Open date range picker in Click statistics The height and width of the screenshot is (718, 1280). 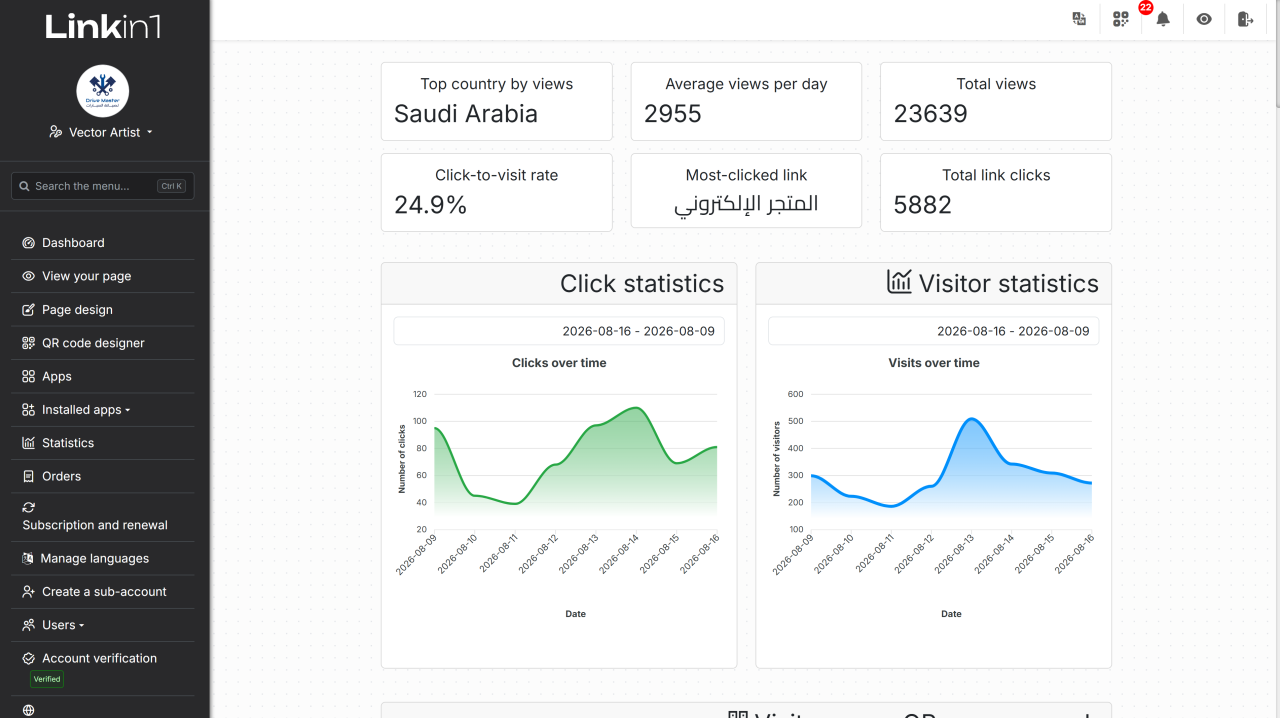[x=559, y=331]
